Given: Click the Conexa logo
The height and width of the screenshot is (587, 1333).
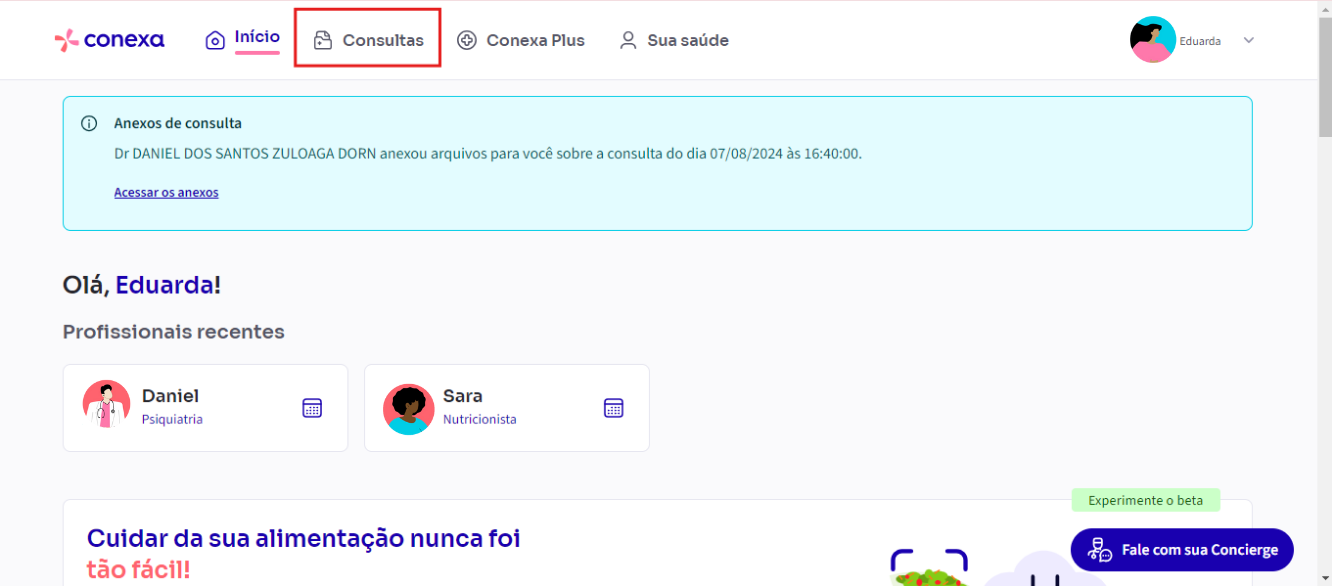Looking at the screenshot, I should point(110,40).
